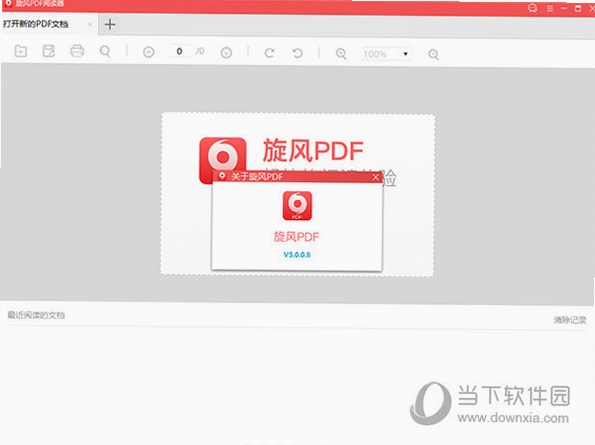Viewport: 595px width, 445px height.
Task: Click the 最近阅读的文档 label
Action: pyautogui.click(x=36, y=315)
